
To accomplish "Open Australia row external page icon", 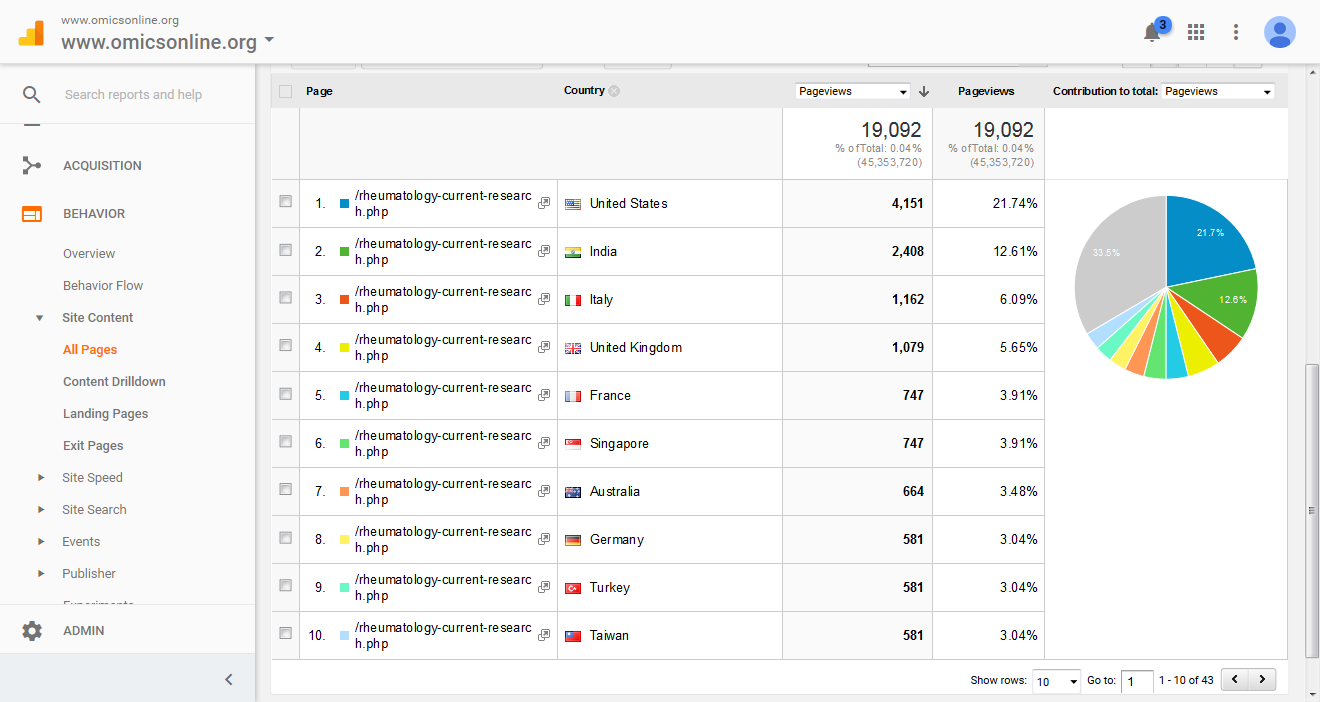I will [x=544, y=491].
